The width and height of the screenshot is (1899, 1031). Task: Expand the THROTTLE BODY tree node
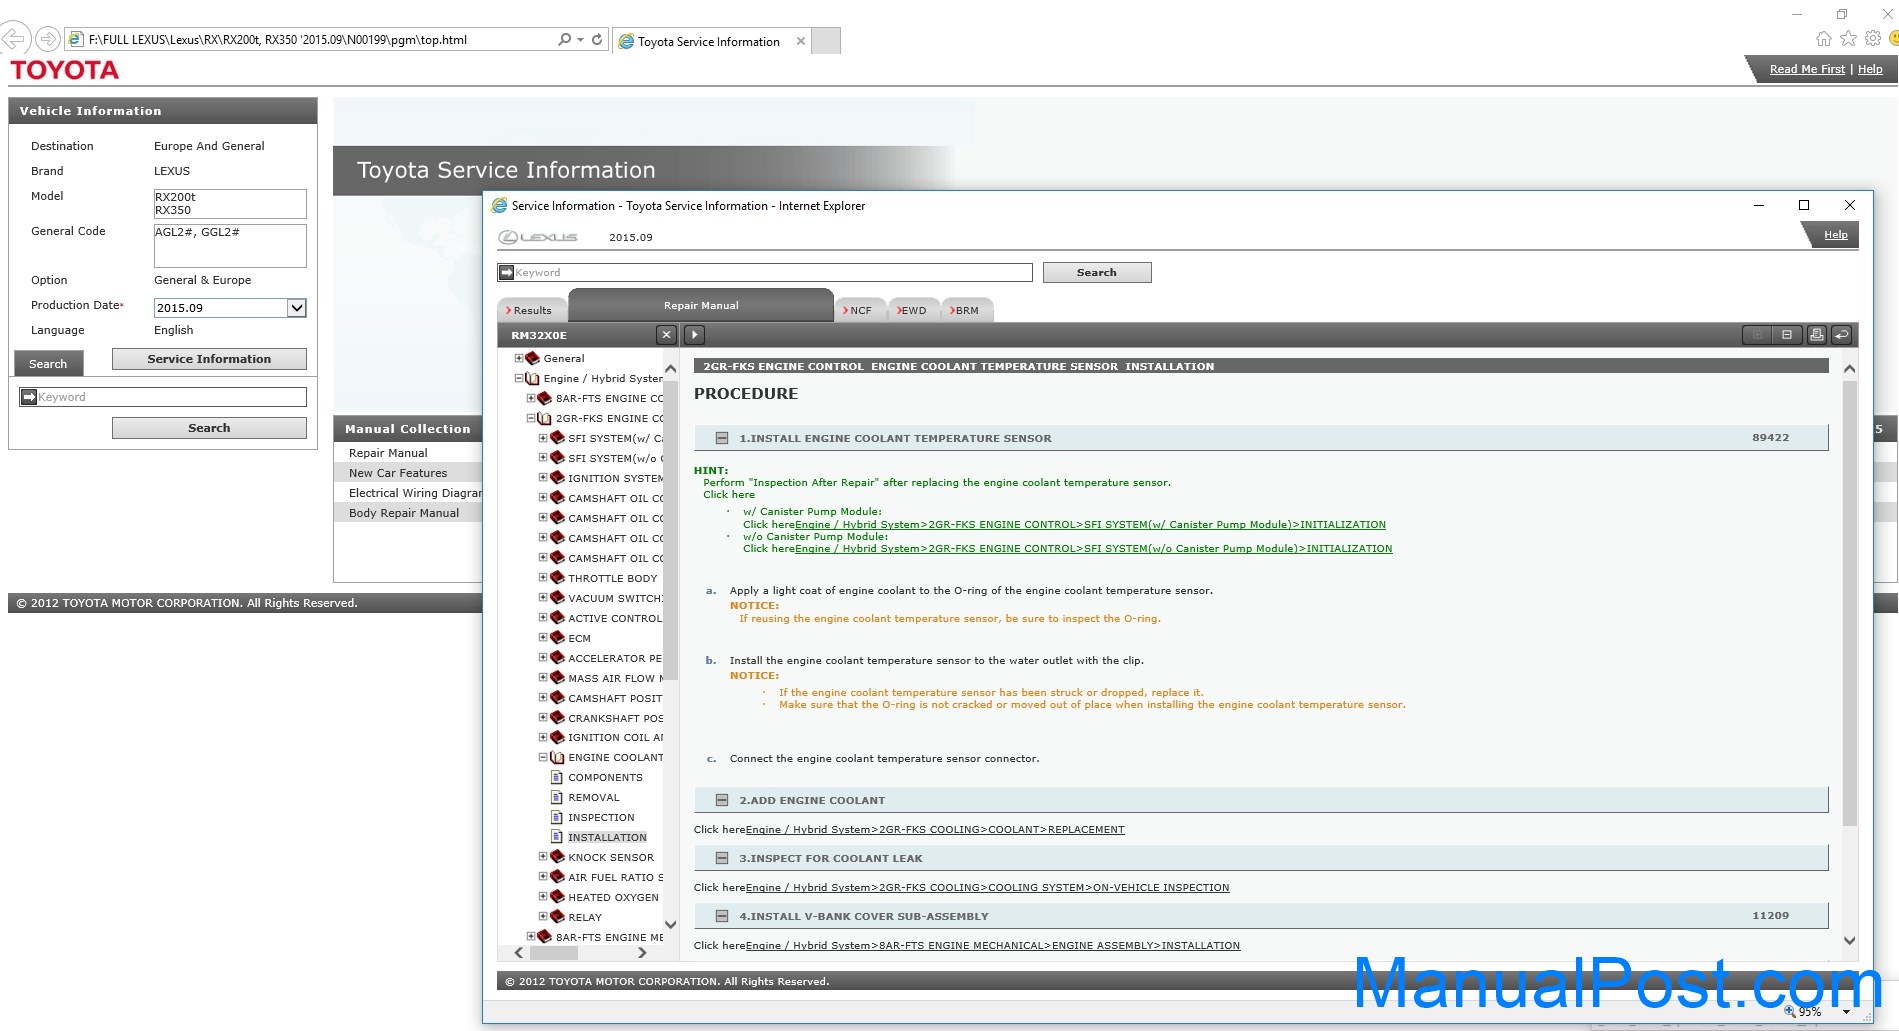pos(543,577)
